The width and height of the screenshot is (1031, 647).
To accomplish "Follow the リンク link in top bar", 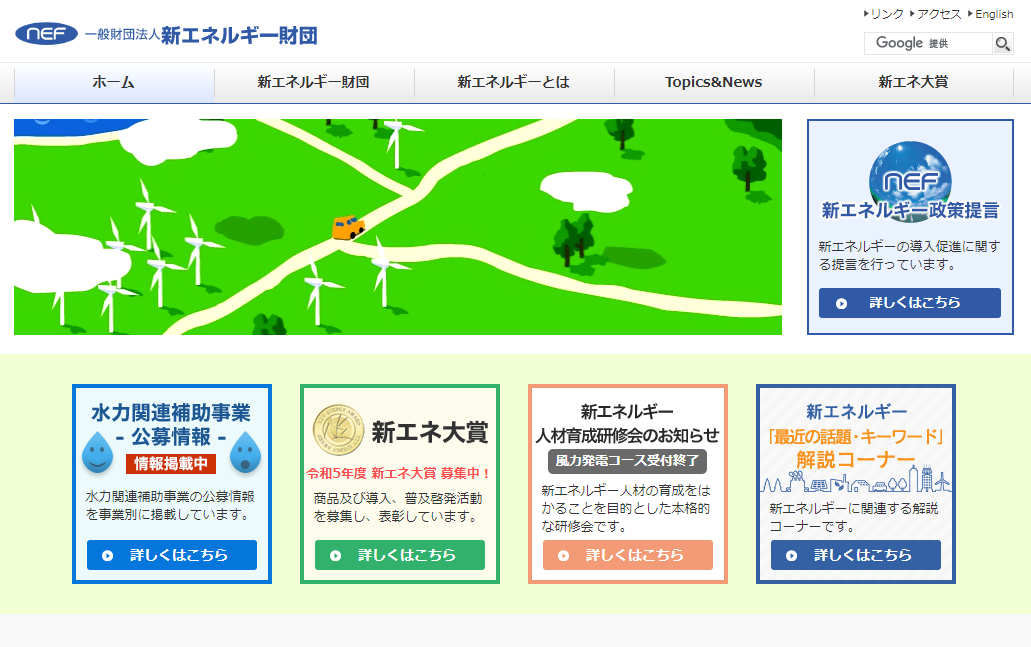I will [x=886, y=14].
